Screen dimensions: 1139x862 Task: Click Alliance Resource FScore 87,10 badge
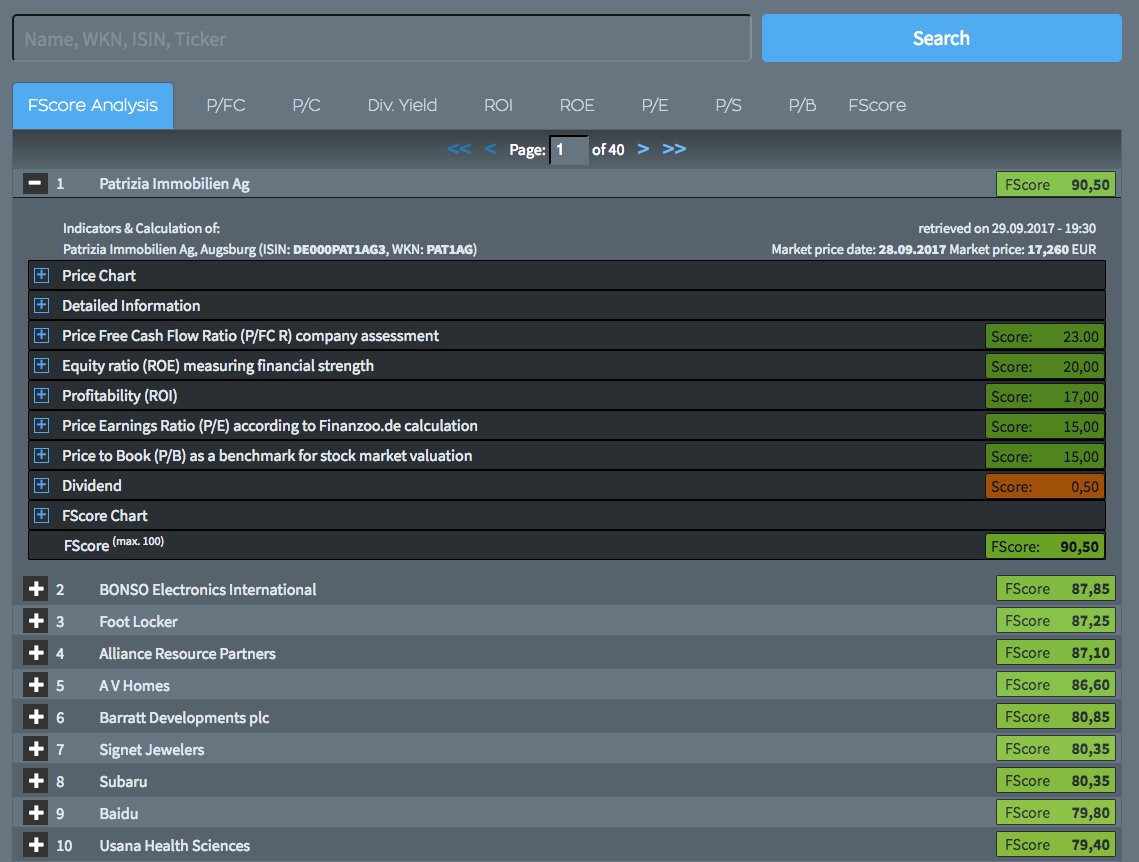click(1055, 652)
